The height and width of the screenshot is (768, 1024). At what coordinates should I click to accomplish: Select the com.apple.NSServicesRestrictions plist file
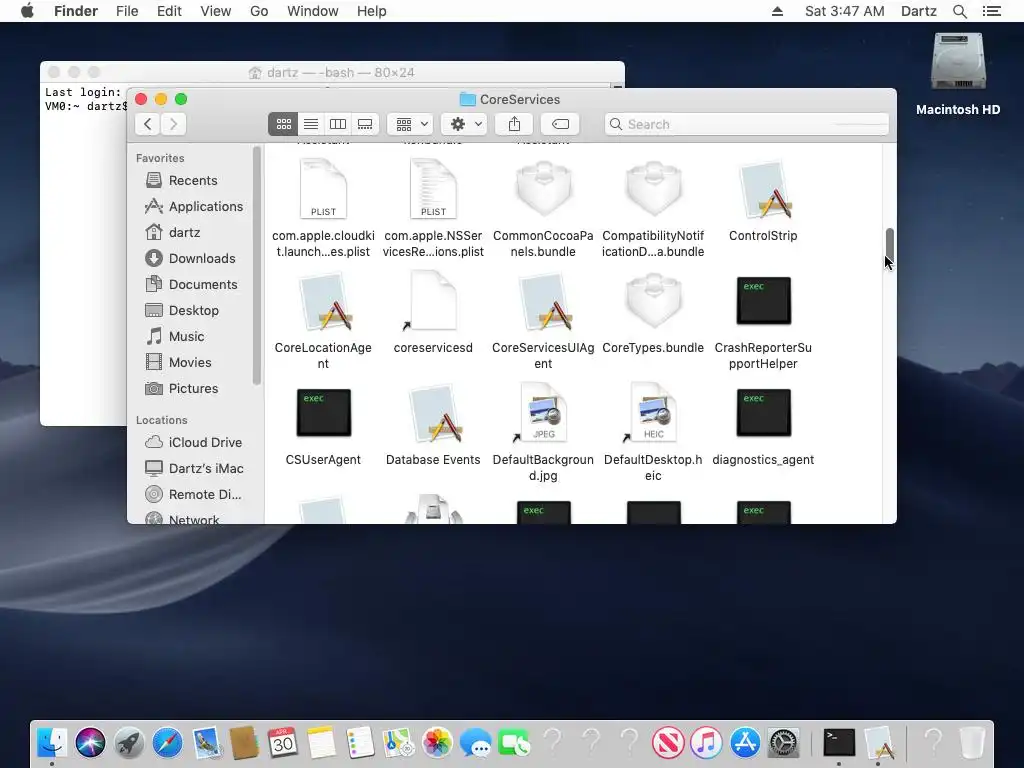[x=433, y=209]
